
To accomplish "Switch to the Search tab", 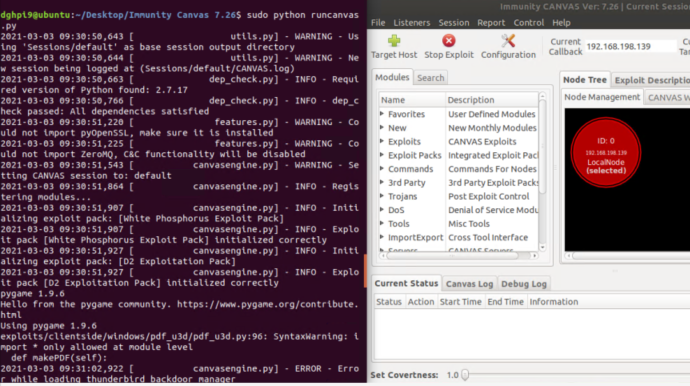I will tap(430, 78).
